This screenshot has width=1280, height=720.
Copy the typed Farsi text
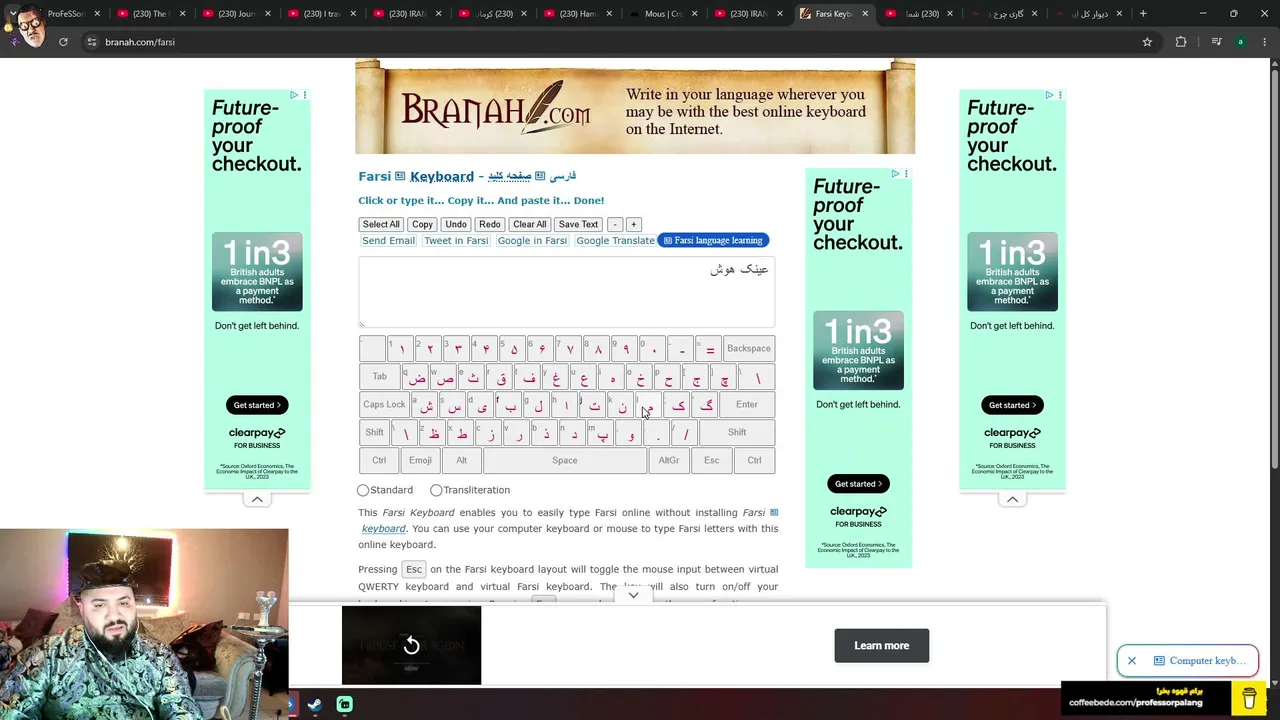click(x=422, y=224)
